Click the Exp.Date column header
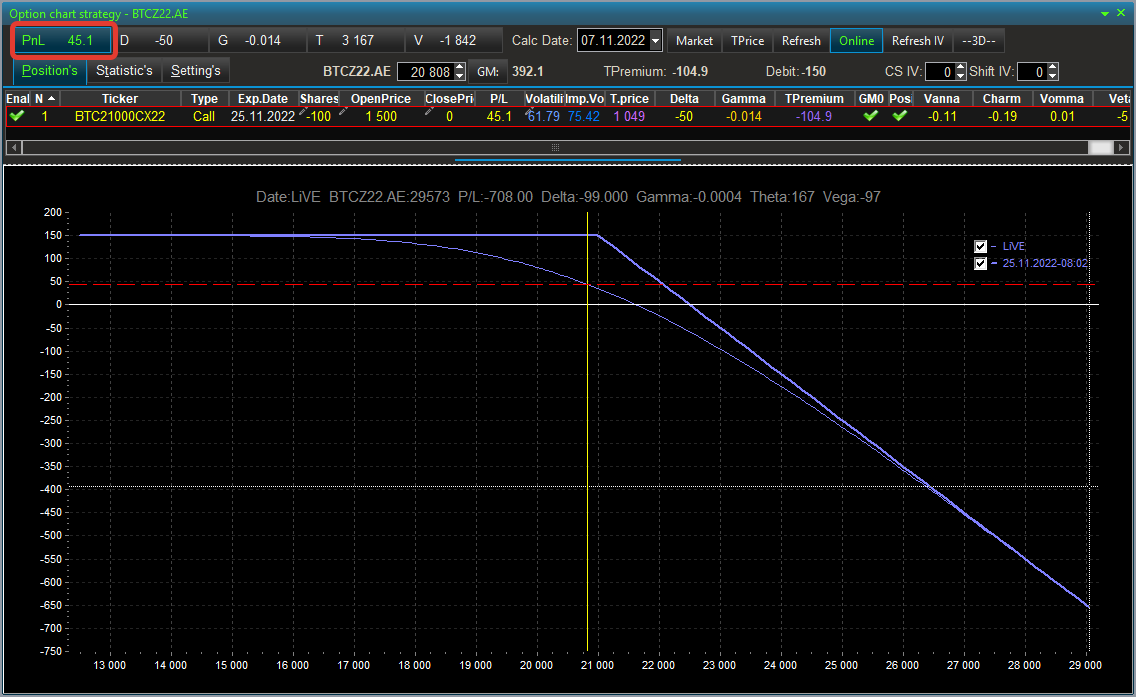The image size is (1136, 697). point(263,99)
